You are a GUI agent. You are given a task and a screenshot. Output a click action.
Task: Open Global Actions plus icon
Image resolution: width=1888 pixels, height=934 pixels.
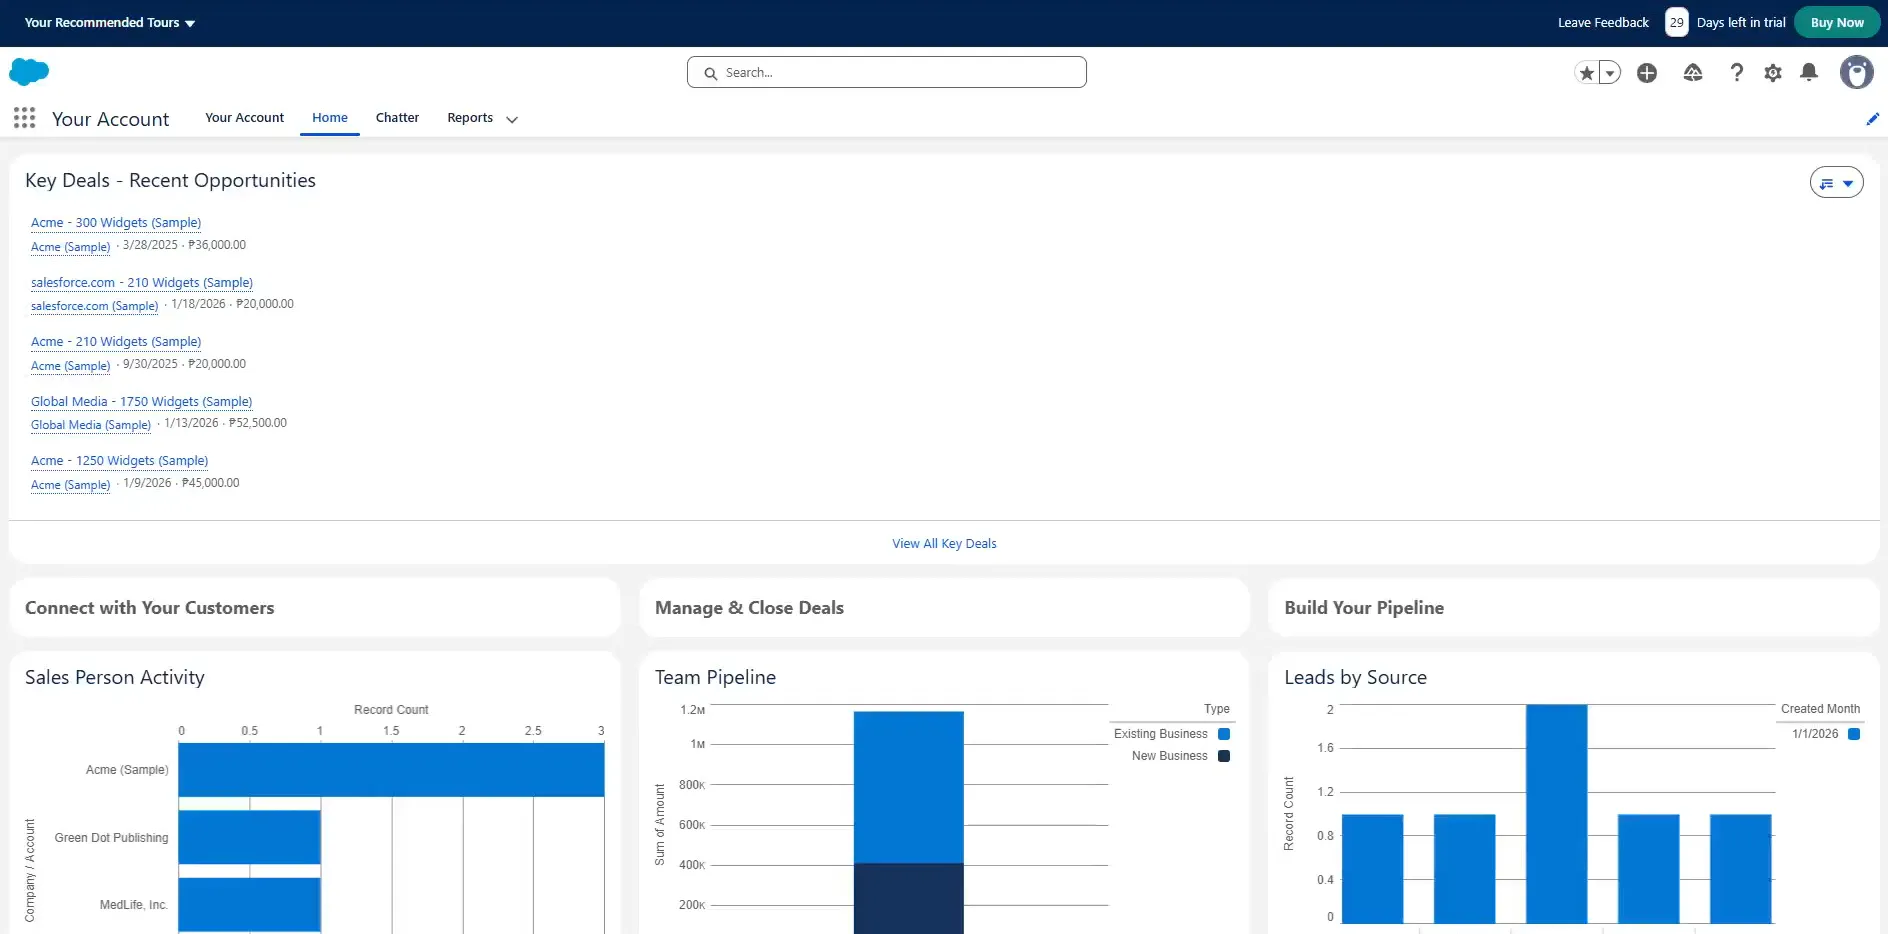1647,73
